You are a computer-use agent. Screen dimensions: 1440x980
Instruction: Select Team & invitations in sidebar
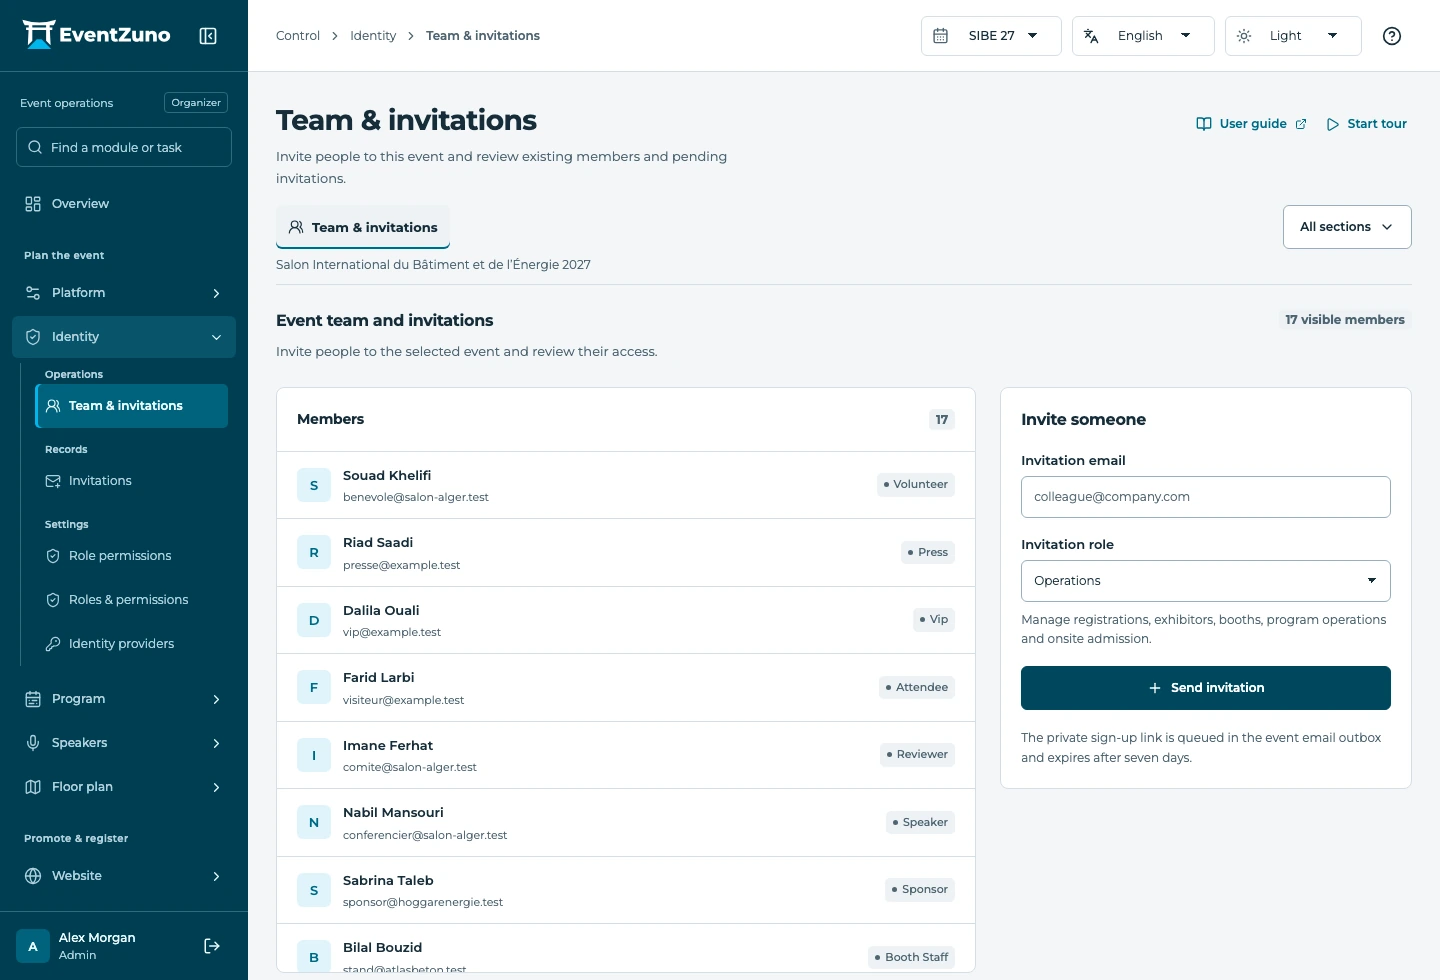click(132, 406)
